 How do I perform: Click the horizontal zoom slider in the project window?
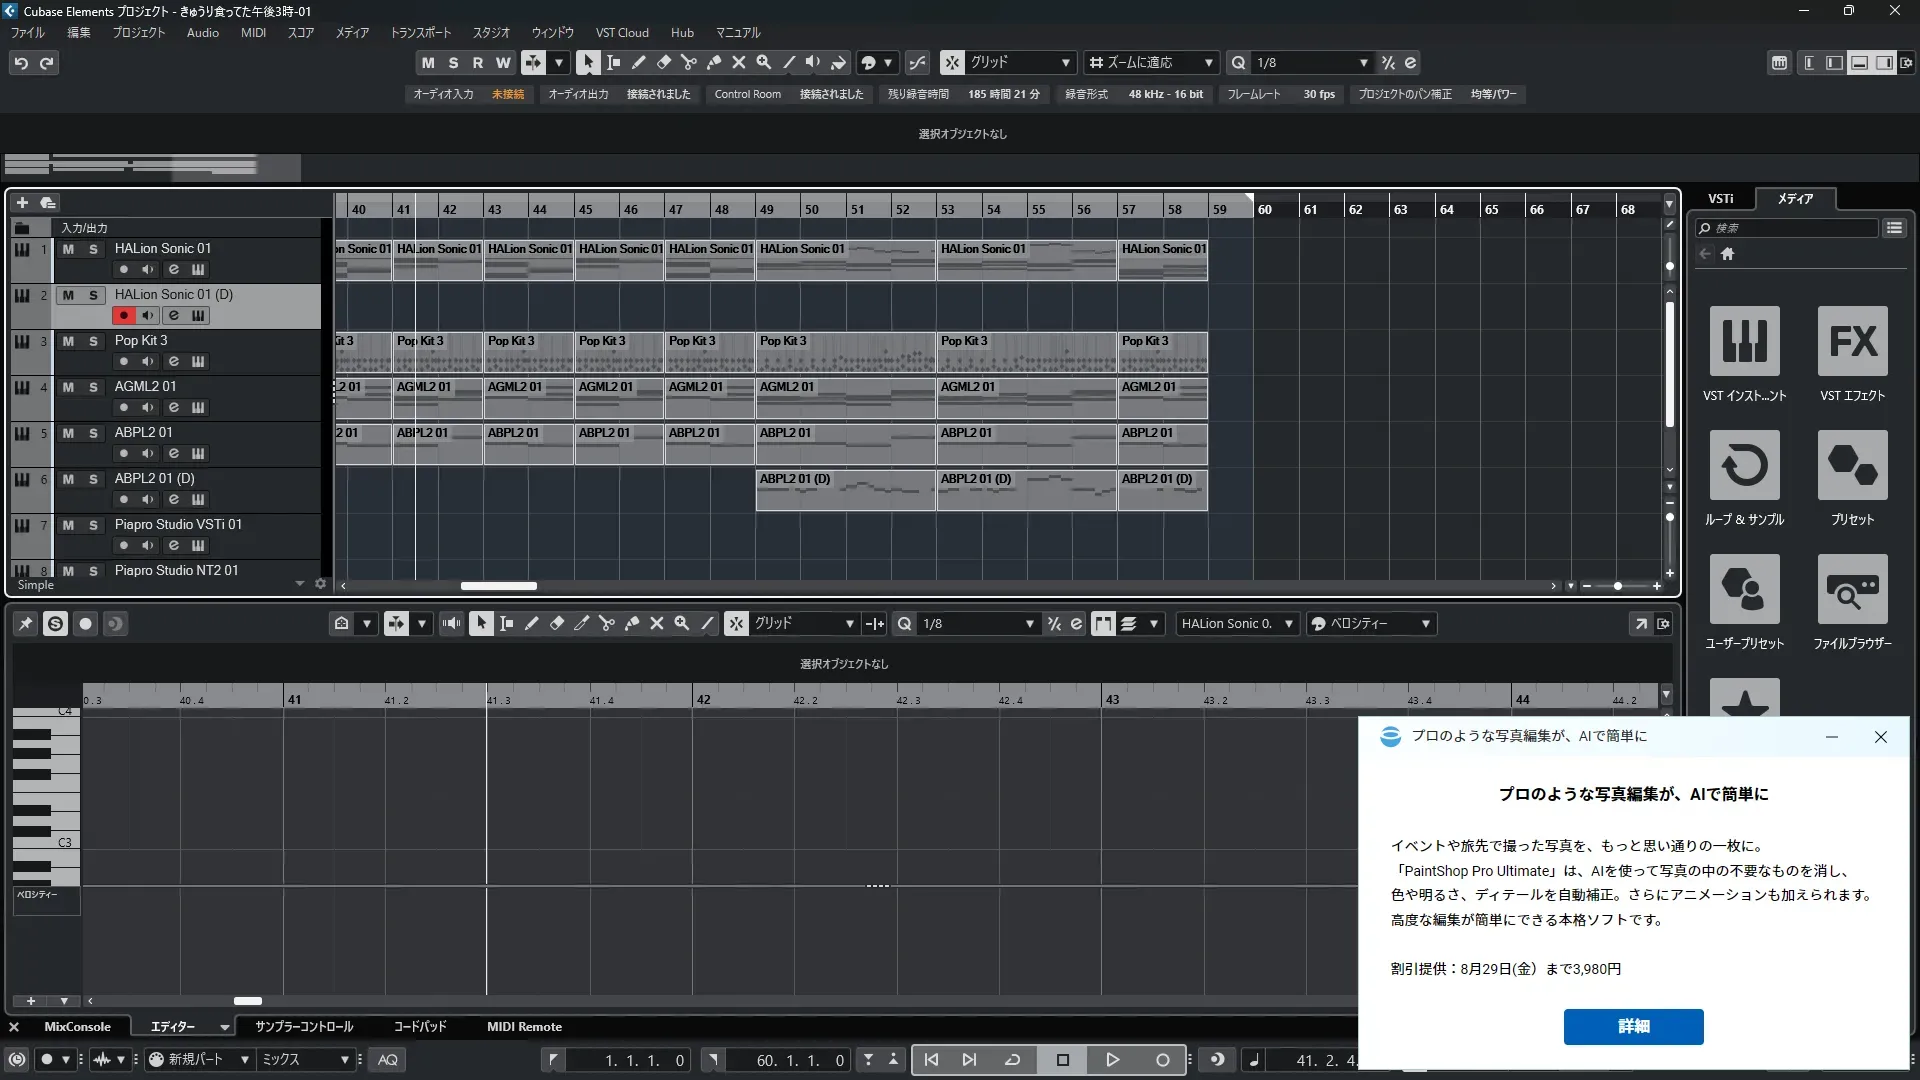coord(1618,586)
